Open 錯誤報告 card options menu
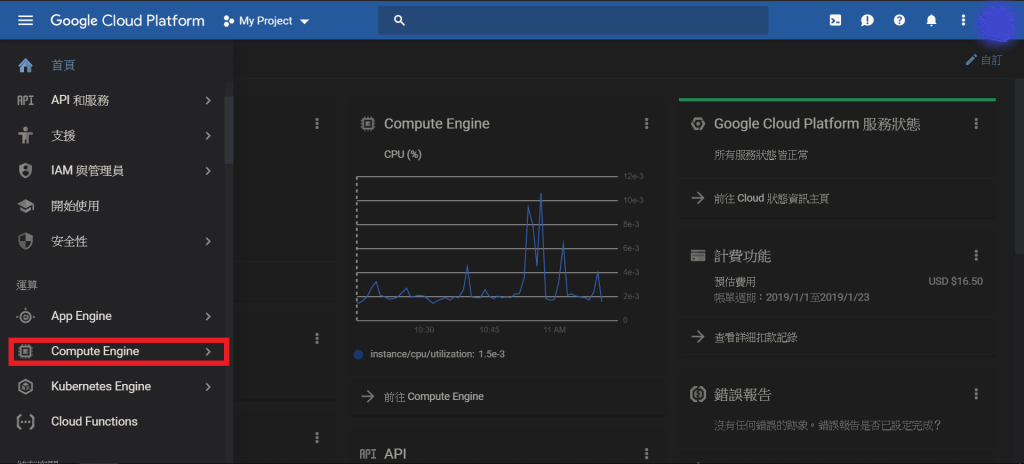Screen dimensions: 1024x464 pyautogui.click(x=976, y=394)
